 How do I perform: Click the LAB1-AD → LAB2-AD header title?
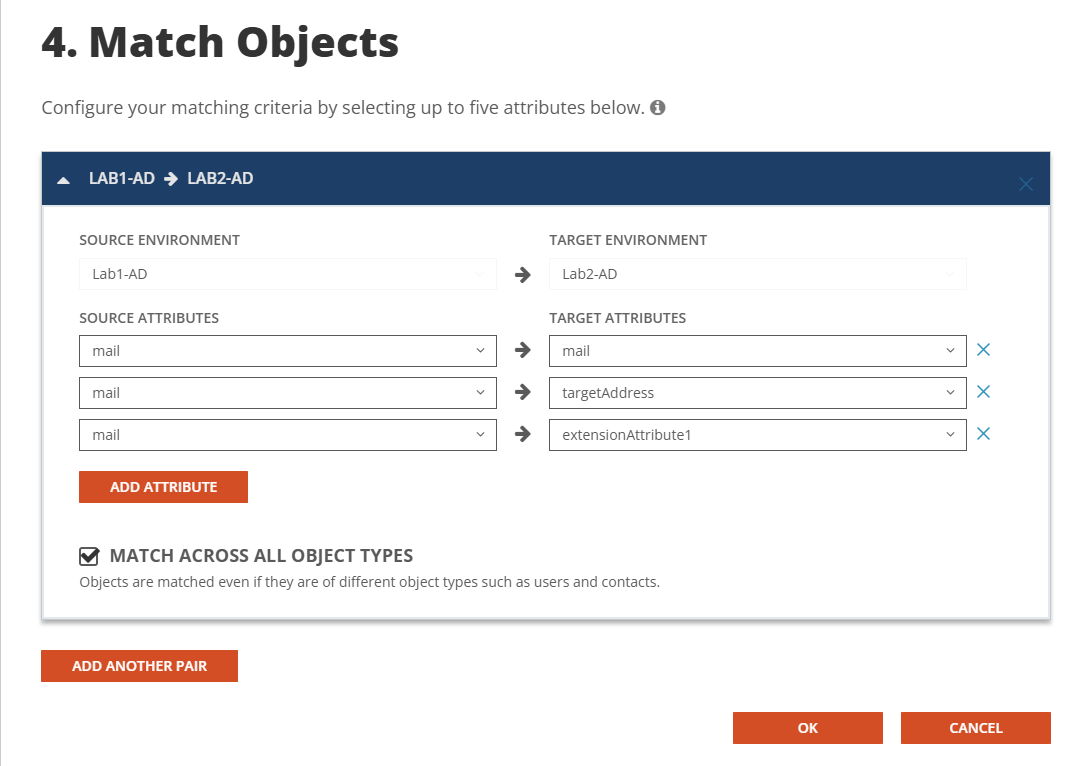coord(171,179)
